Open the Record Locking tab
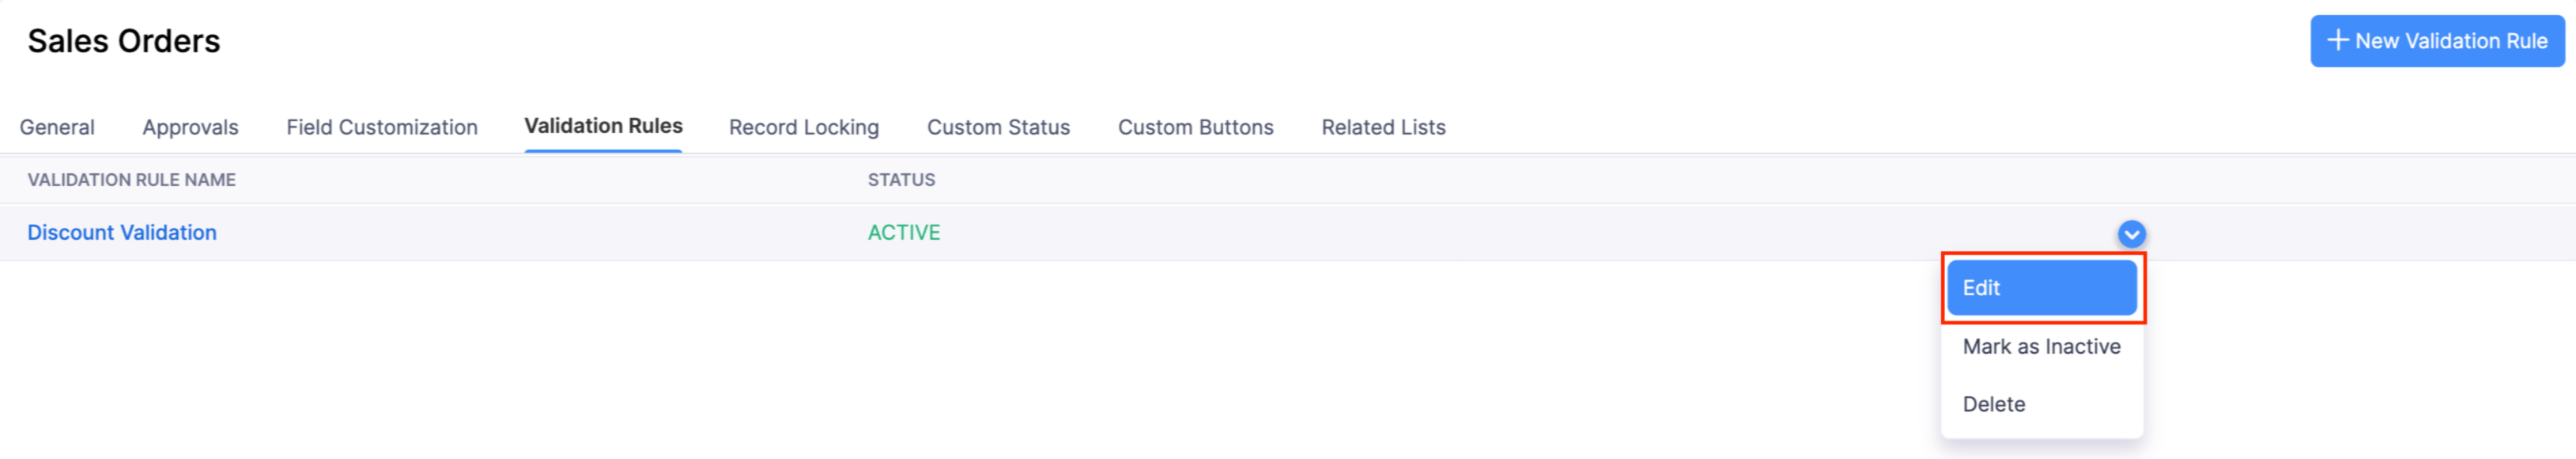Image resolution: width=2576 pixels, height=459 pixels. [804, 127]
